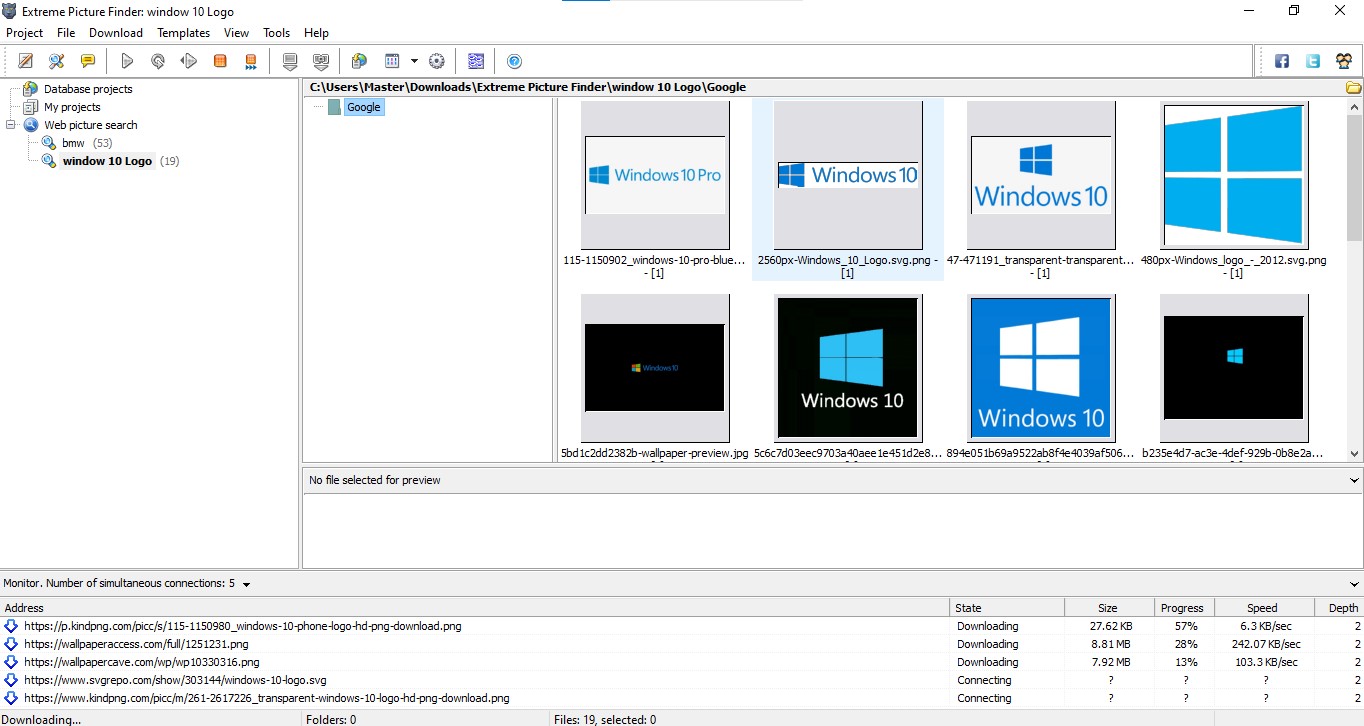
Task: Select the p.kindpng.com 115-1150980 download row
Action: (x=682, y=626)
